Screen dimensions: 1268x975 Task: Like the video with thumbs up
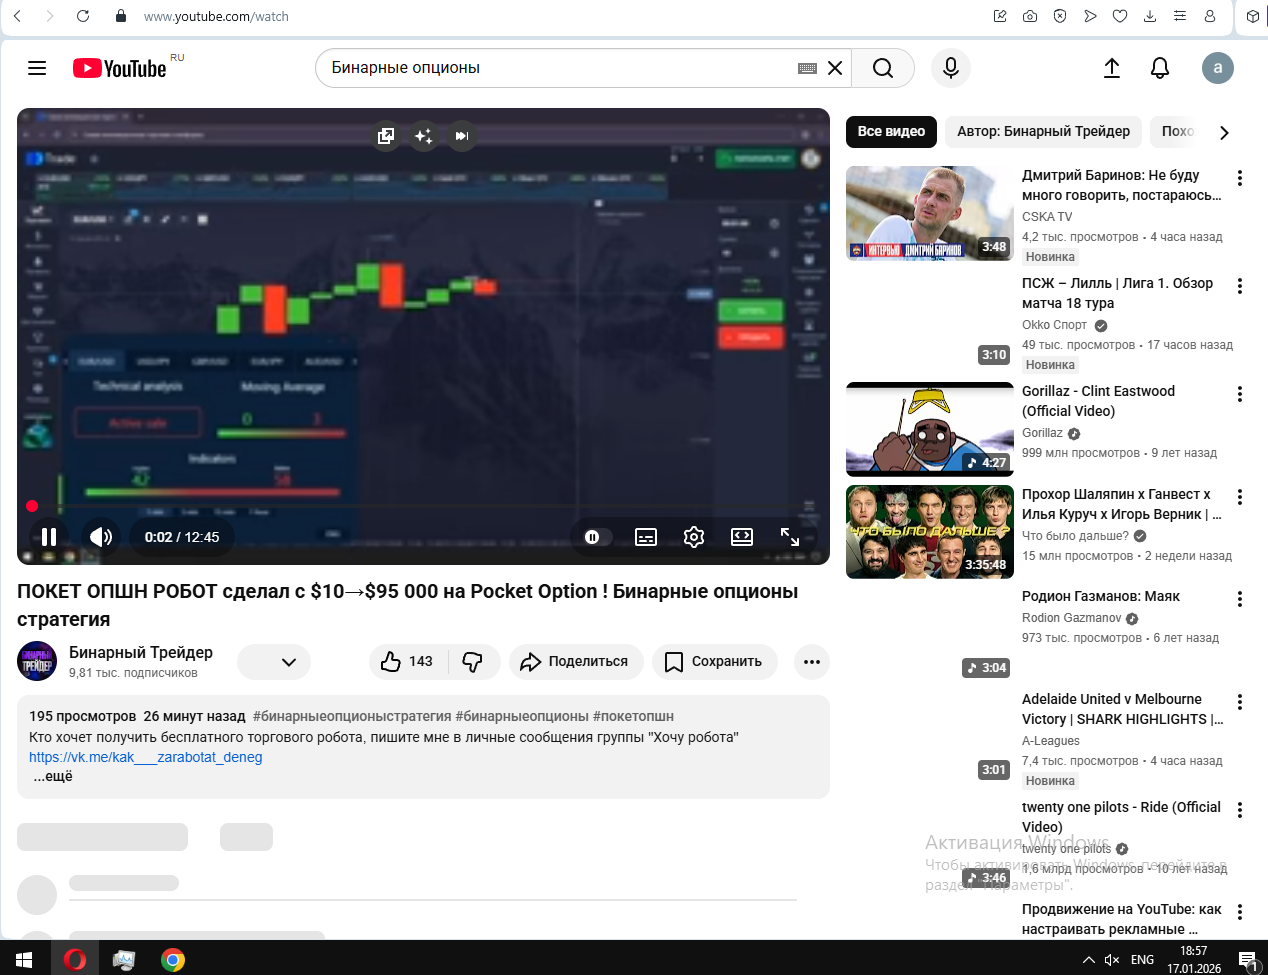[x=409, y=662]
